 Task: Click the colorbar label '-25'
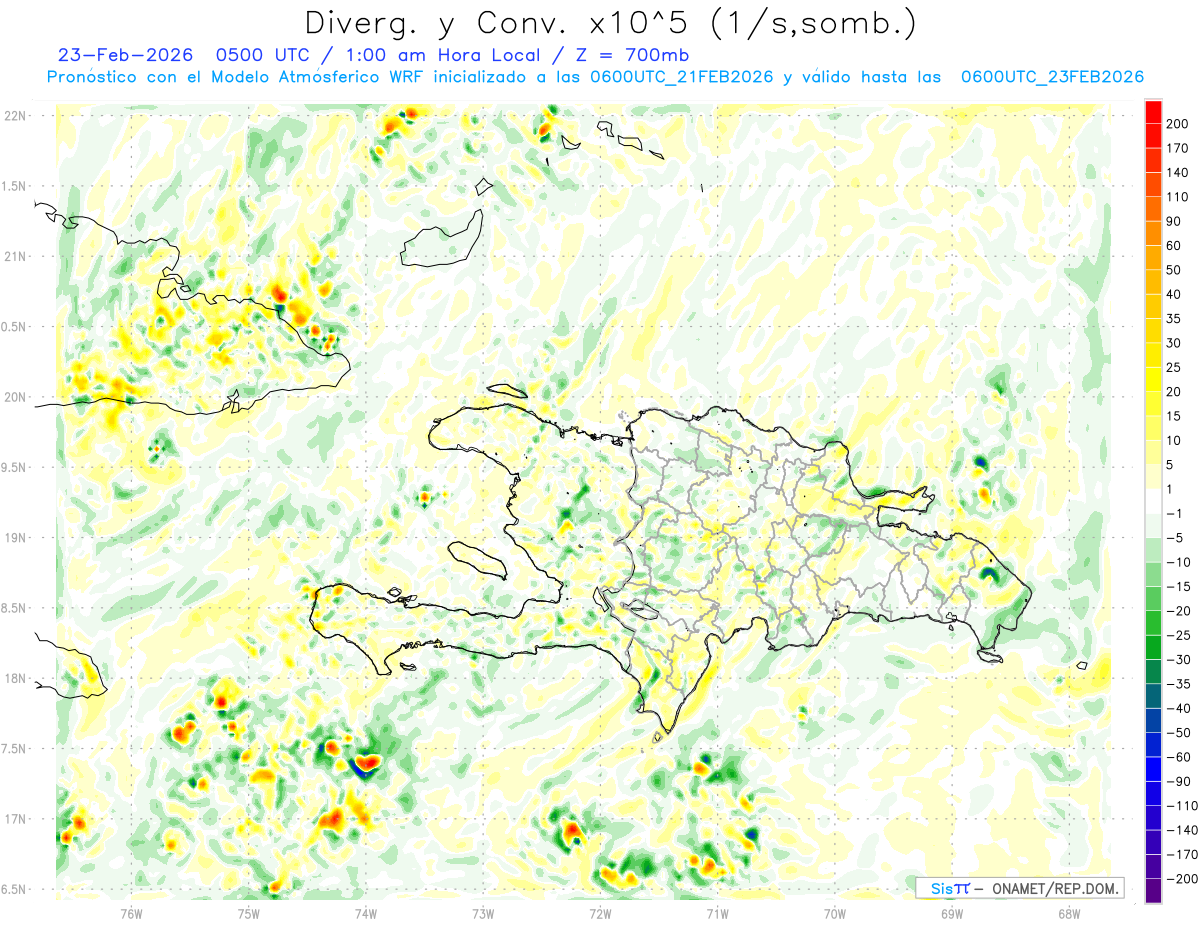tap(1180, 636)
